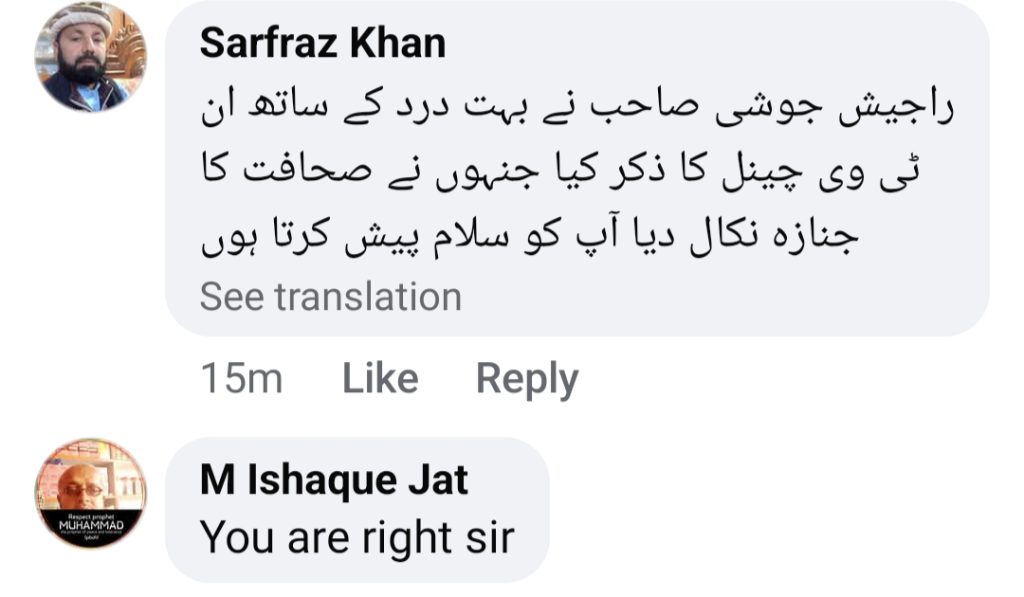The width and height of the screenshot is (1024, 597).
Task: Tap See translation under the Urdu comment
Action: point(331,296)
